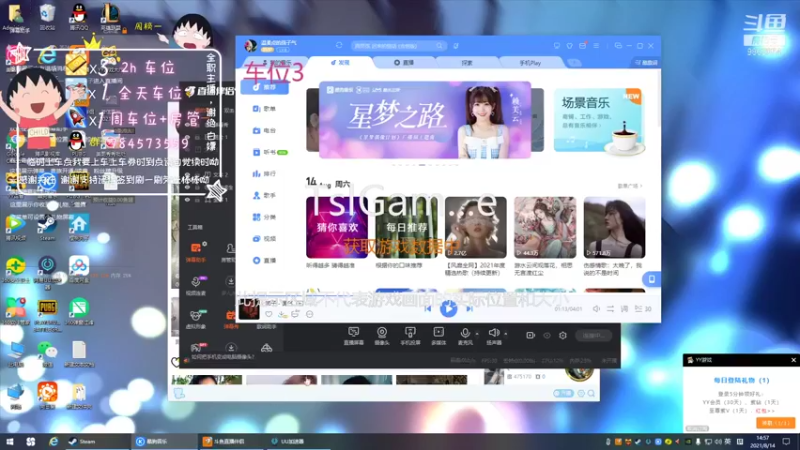The height and width of the screenshot is (450, 800).
Task: Click the record video icon in Douyu companion
Action: click(530, 335)
